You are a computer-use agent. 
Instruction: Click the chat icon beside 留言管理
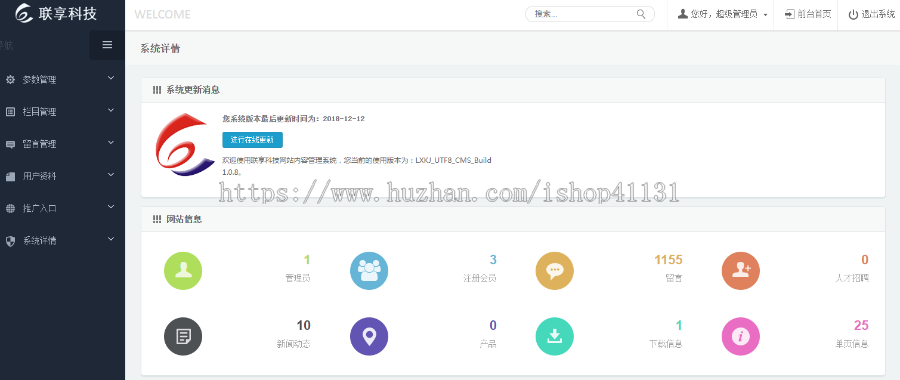10,145
